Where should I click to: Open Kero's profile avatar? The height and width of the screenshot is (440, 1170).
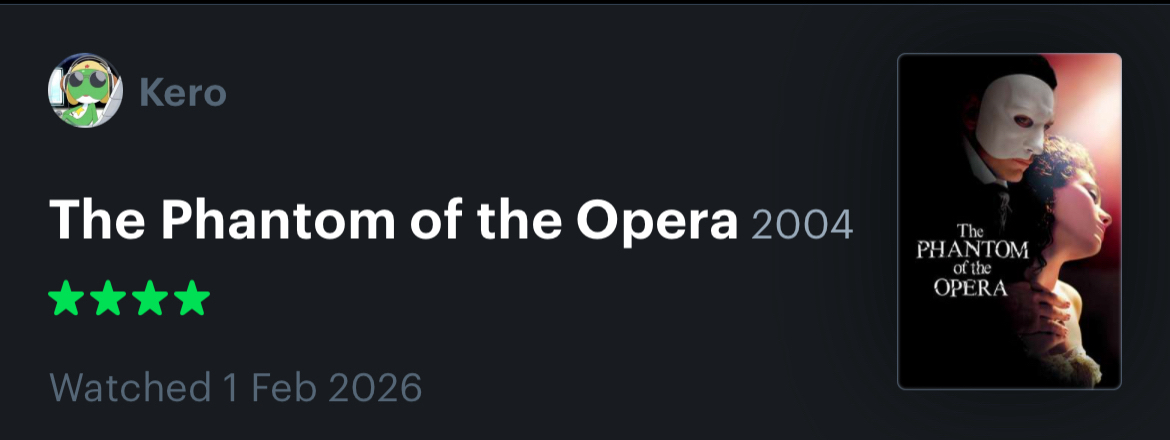point(85,93)
